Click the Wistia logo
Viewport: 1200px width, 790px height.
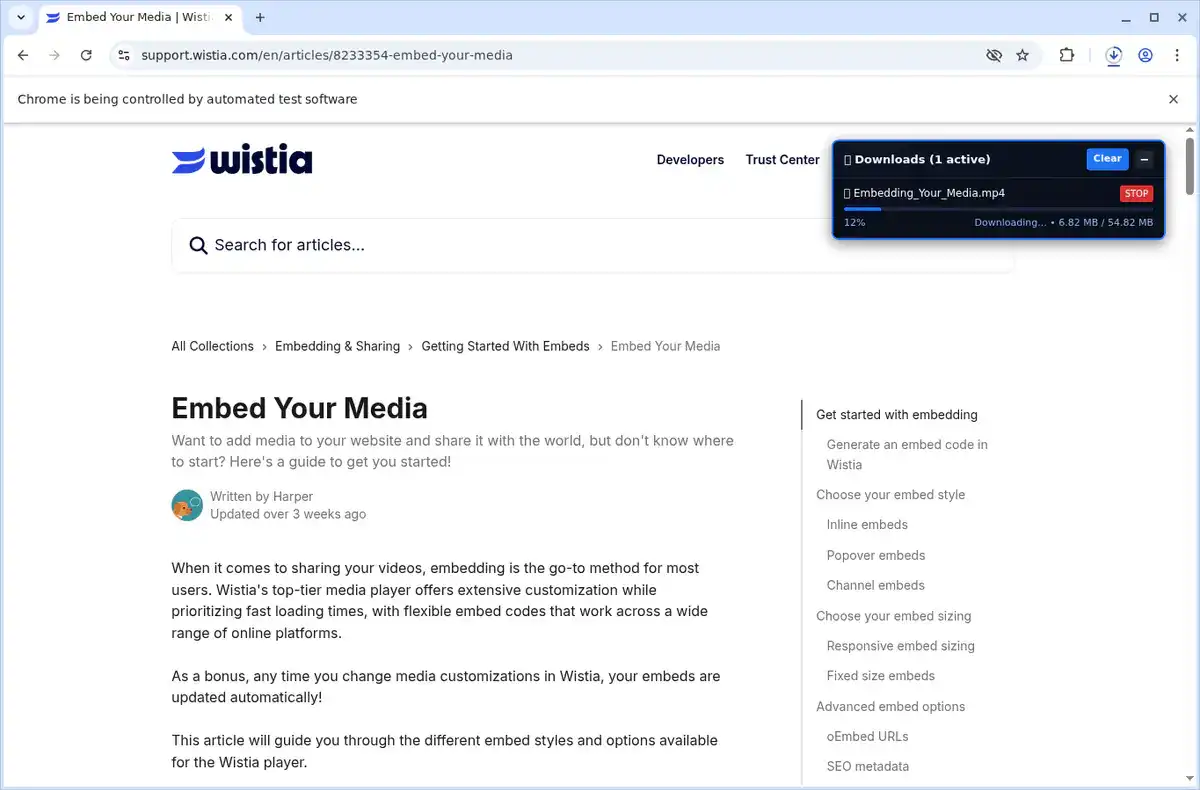coord(242,160)
